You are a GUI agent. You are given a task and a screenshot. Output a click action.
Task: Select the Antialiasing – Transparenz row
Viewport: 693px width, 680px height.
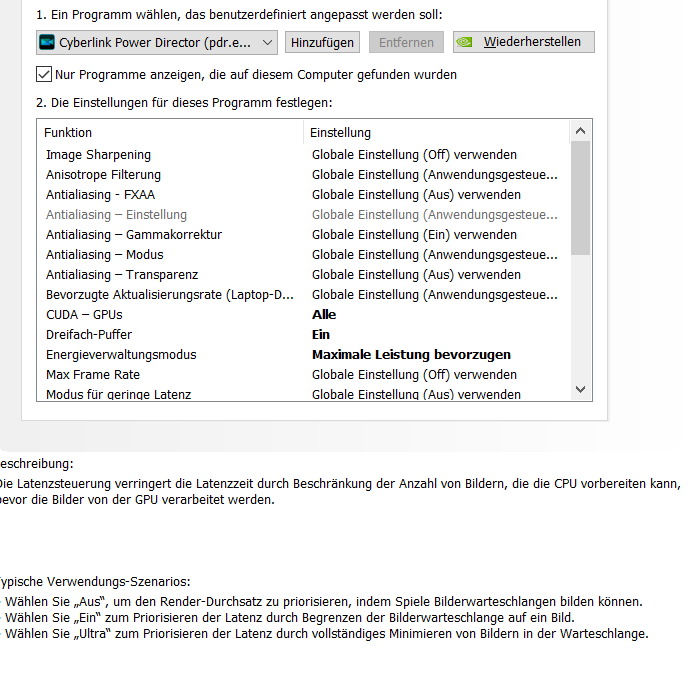(x=304, y=274)
